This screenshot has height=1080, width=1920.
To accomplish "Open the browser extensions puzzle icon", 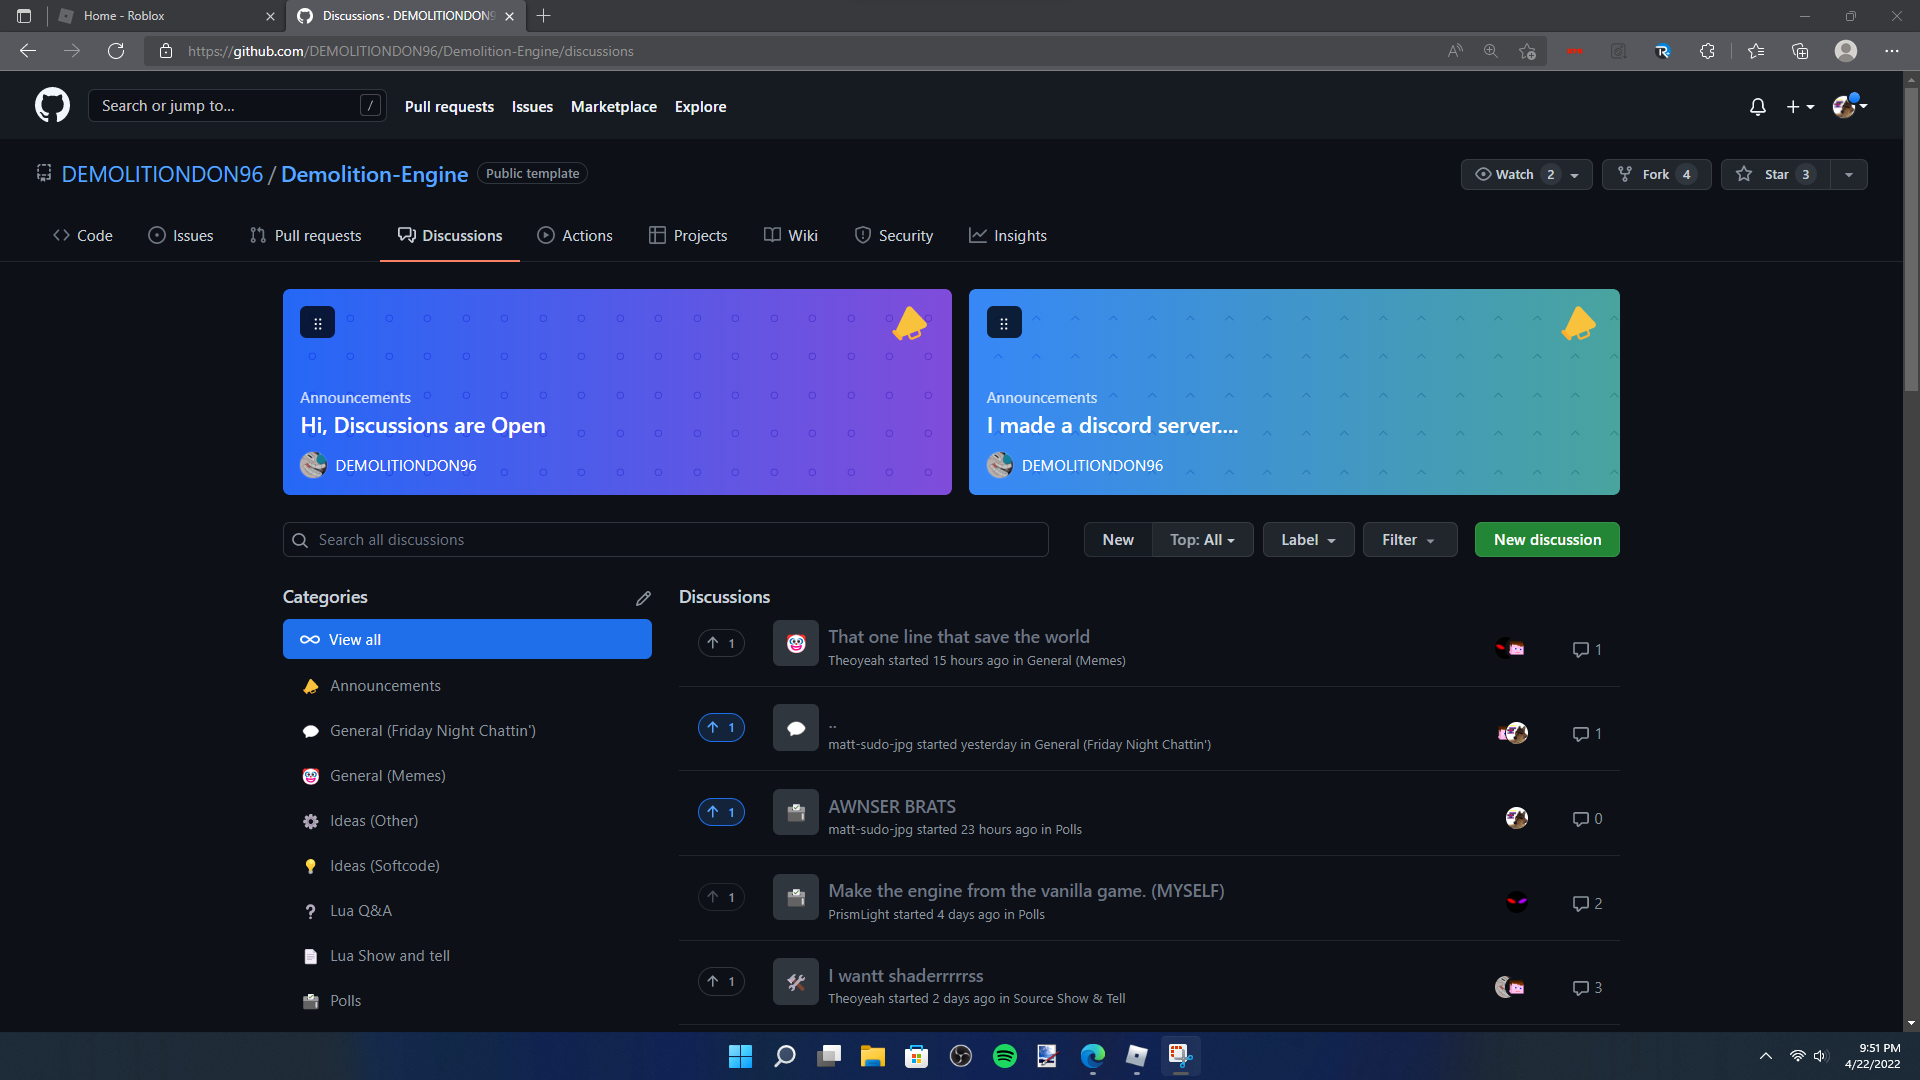I will 1707,51.
